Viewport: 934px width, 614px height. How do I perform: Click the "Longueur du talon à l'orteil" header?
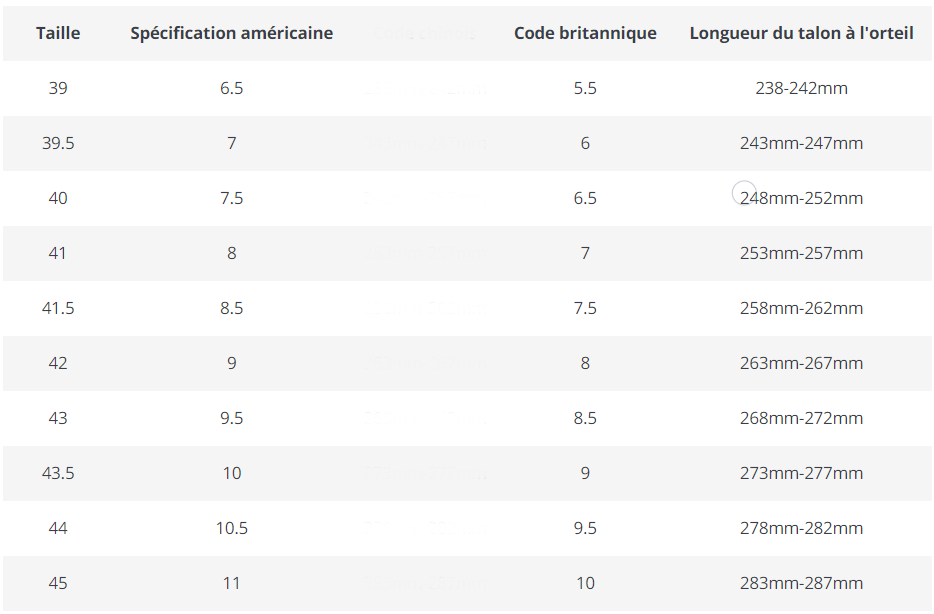pyautogui.click(x=801, y=33)
